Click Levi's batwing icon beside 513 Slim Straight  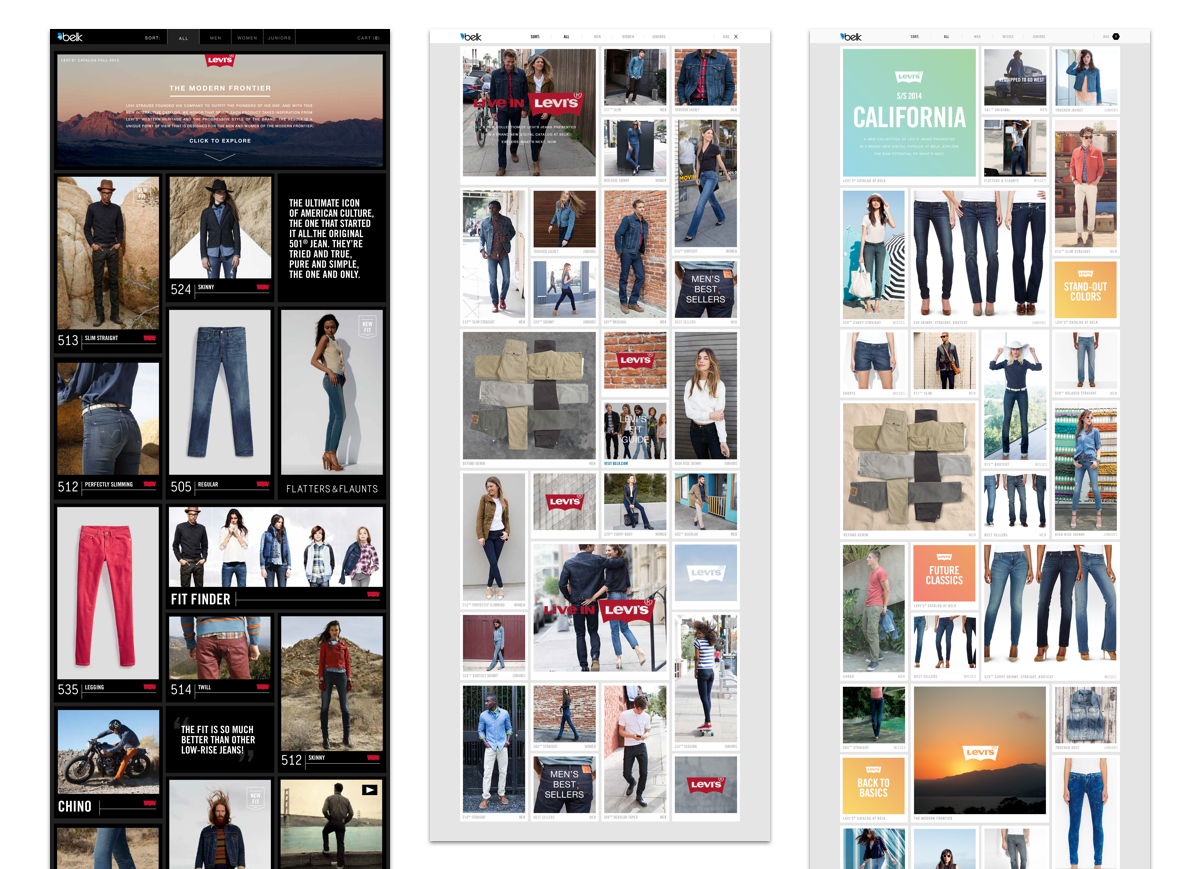150,338
